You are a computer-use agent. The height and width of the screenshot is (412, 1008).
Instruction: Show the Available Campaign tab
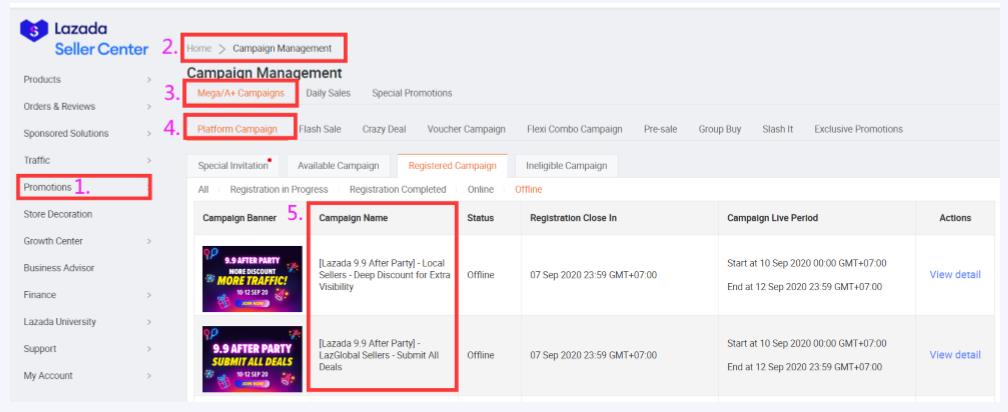click(335, 164)
